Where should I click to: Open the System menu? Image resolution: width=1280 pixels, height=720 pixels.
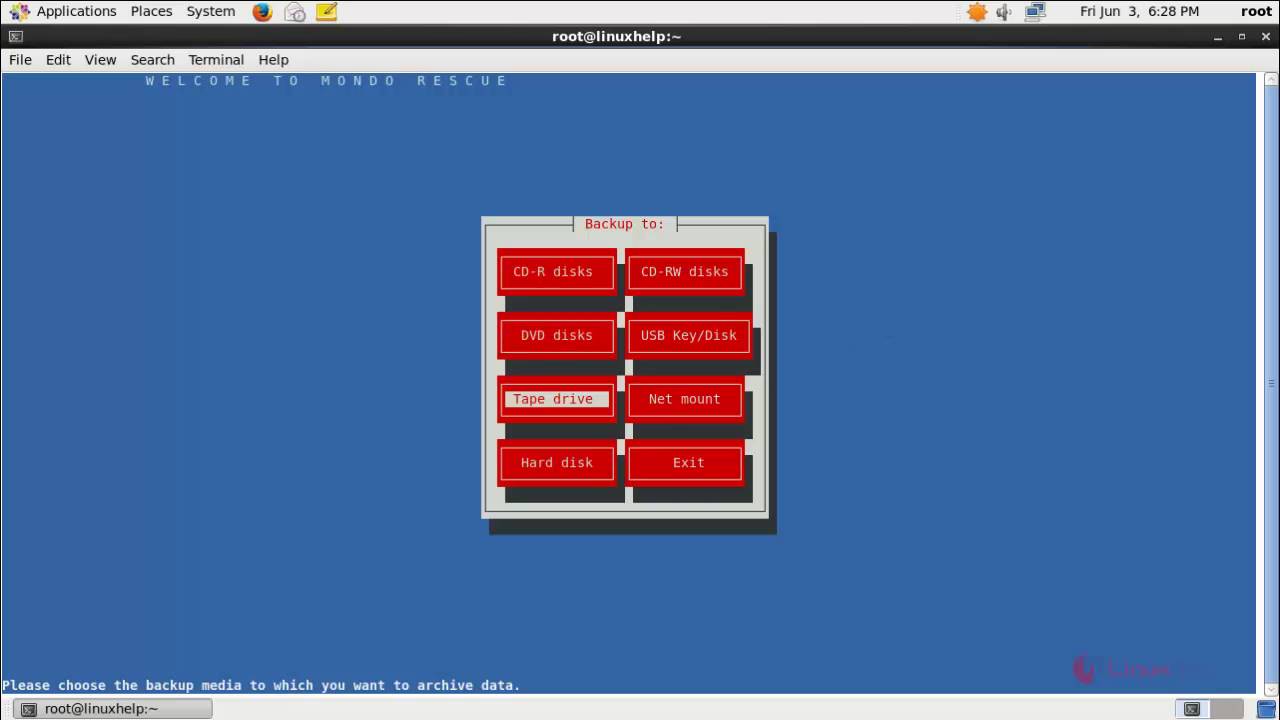tap(211, 12)
